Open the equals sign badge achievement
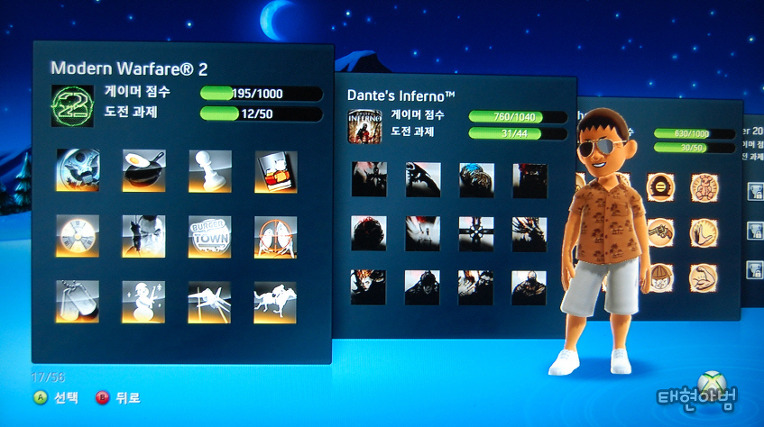This screenshot has height=427, width=764. coord(661,187)
